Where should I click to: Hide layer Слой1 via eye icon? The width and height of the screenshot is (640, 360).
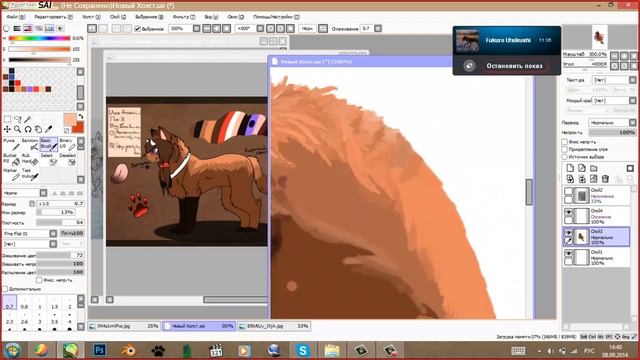568,253
